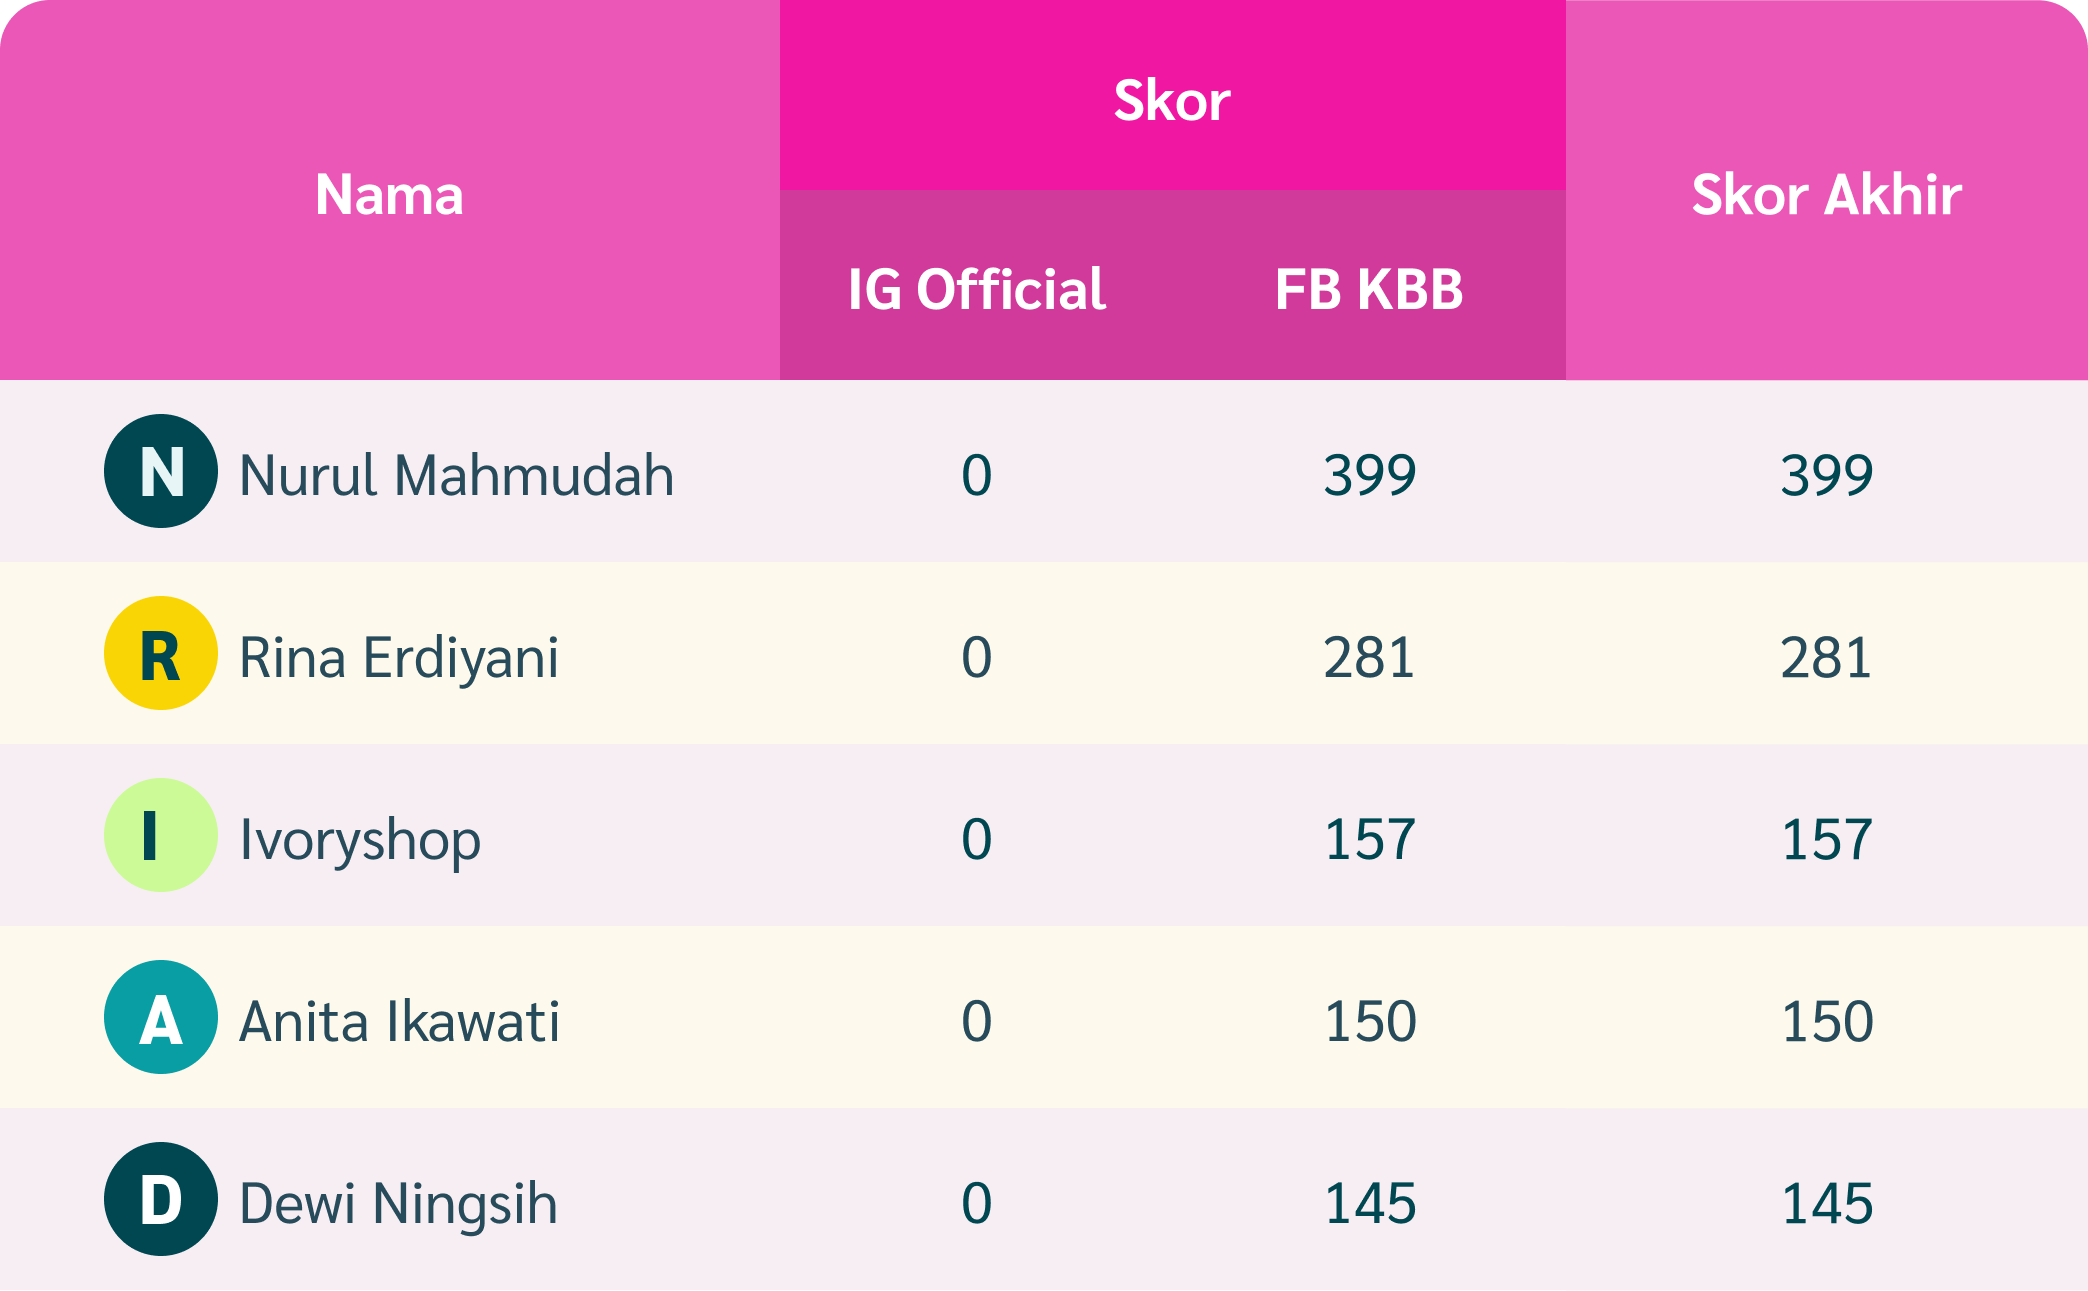The width and height of the screenshot is (2088, 1291).
Task: Click the teal A avatar icon
Action: [x=161, y=1017]
